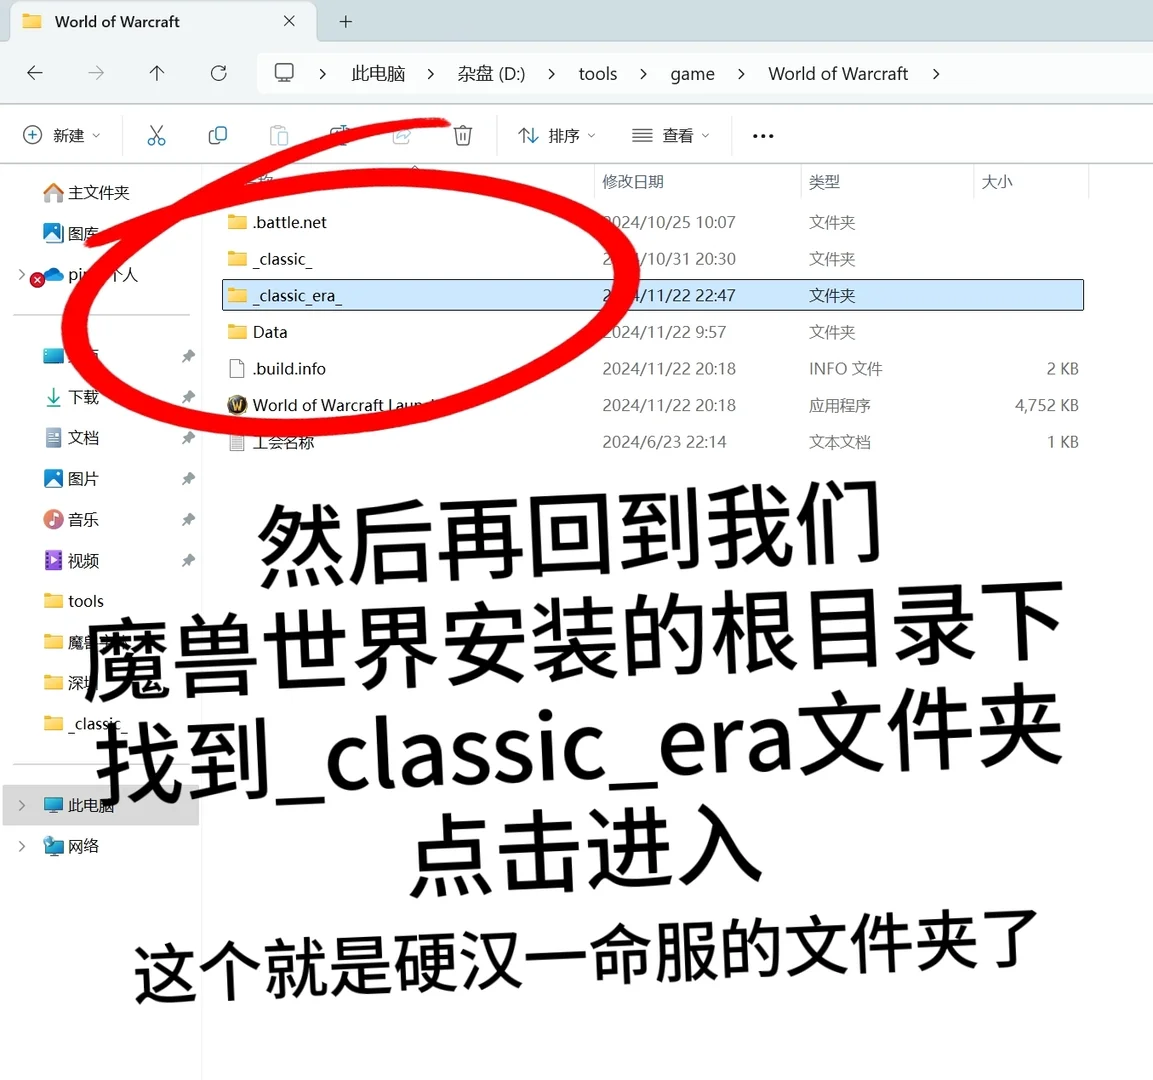
Task: Go forward with the right arrow
Action: (96, 73)
